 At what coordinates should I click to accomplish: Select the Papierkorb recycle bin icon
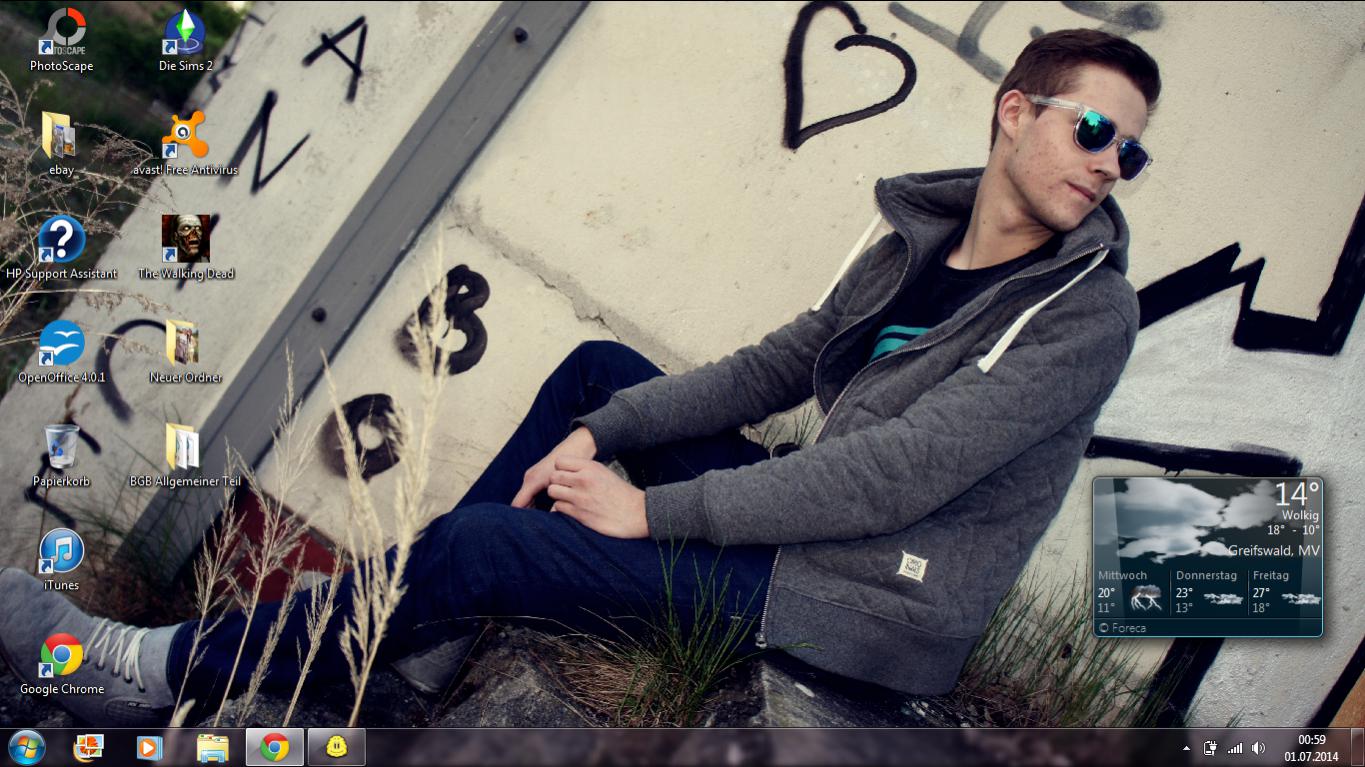pyautogui.click(x=62, y=447)
